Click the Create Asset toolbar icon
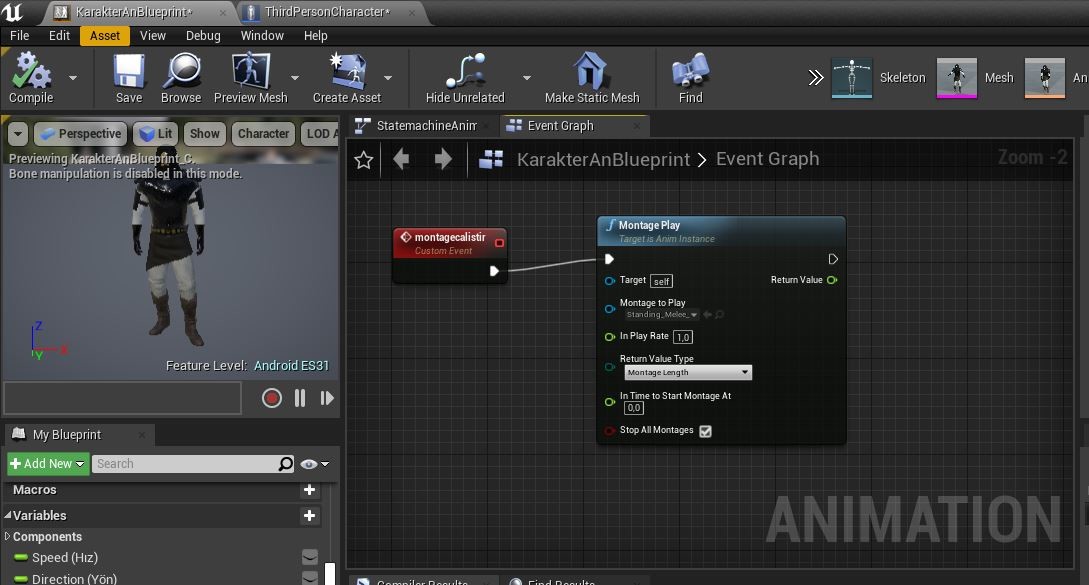The image size is (1089, 585). click(x=347, y=78)
